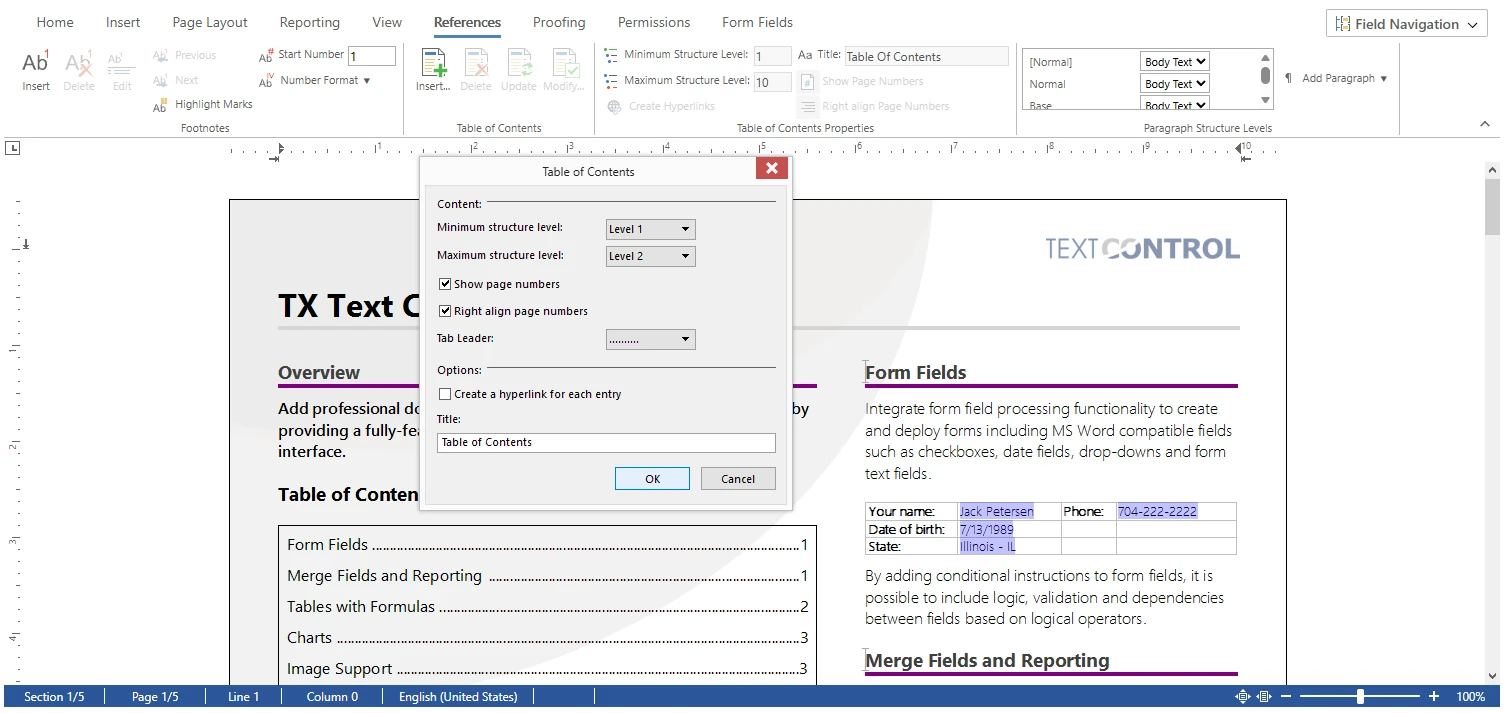Open the Minimum structure level dropdown
Image resolution: width=1505 pixels, height=713 pixels.
pos(649,229)
